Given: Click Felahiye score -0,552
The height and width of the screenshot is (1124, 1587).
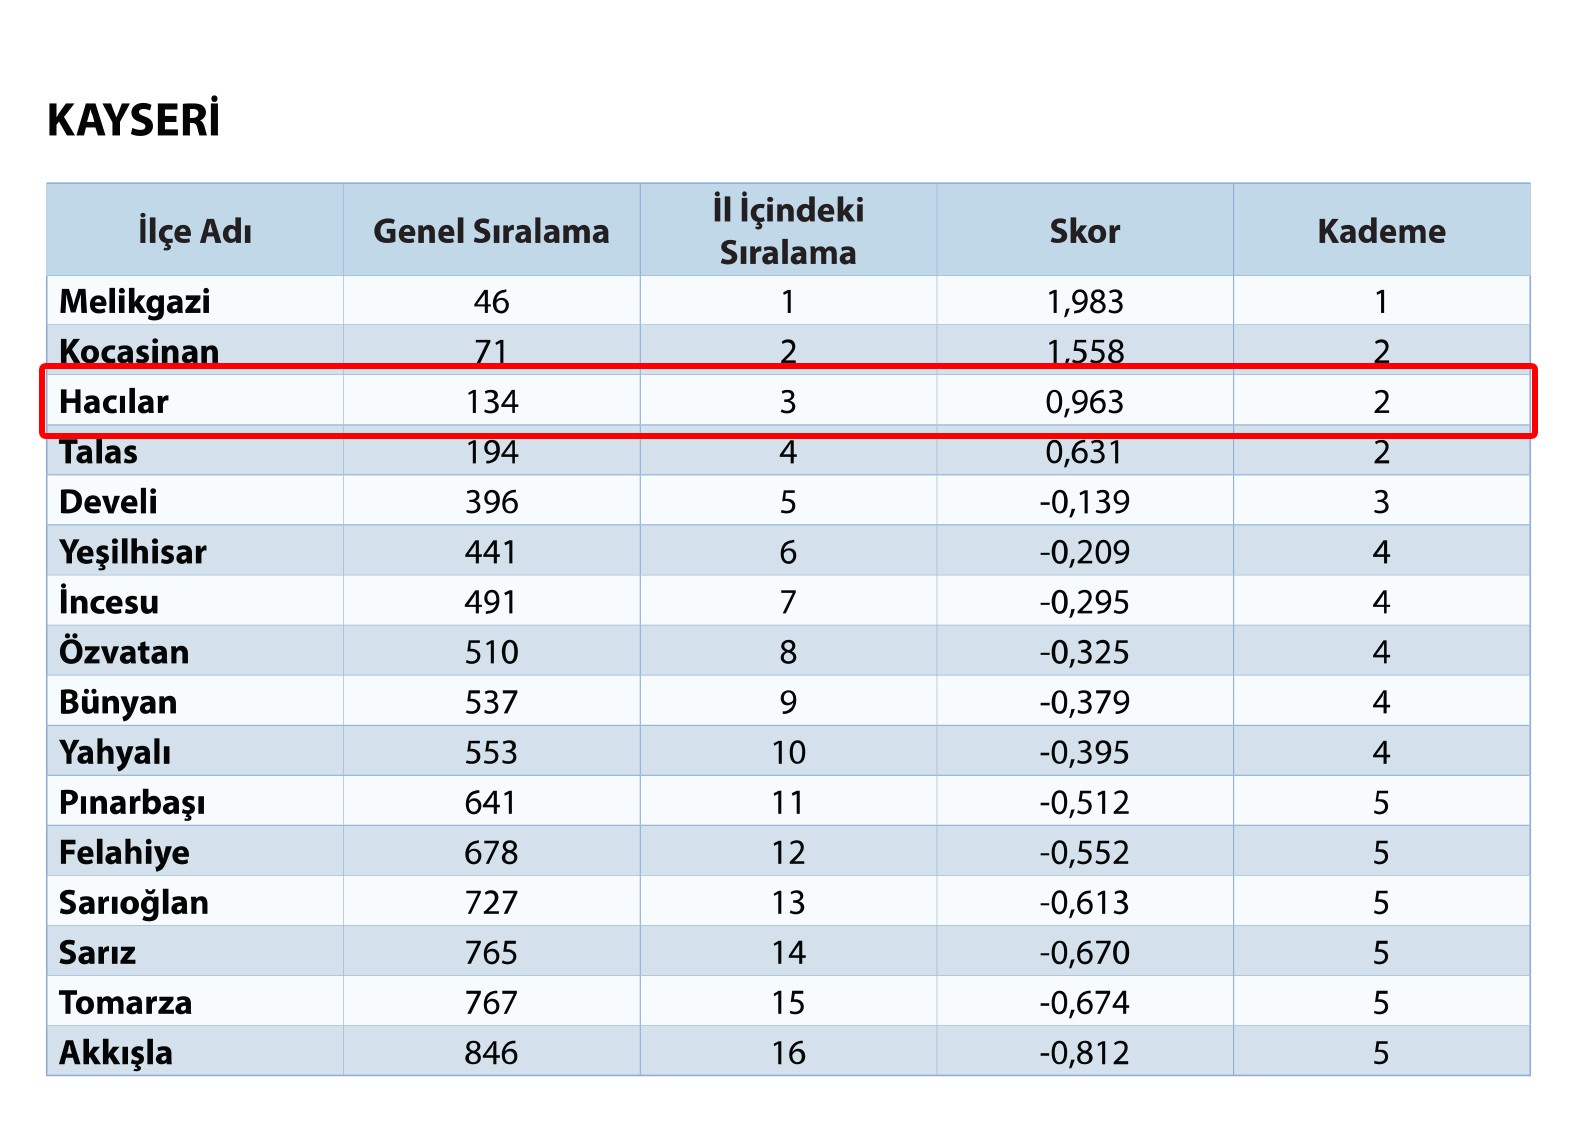Looking at the screenshot, I should click(x=1085, y=852).
